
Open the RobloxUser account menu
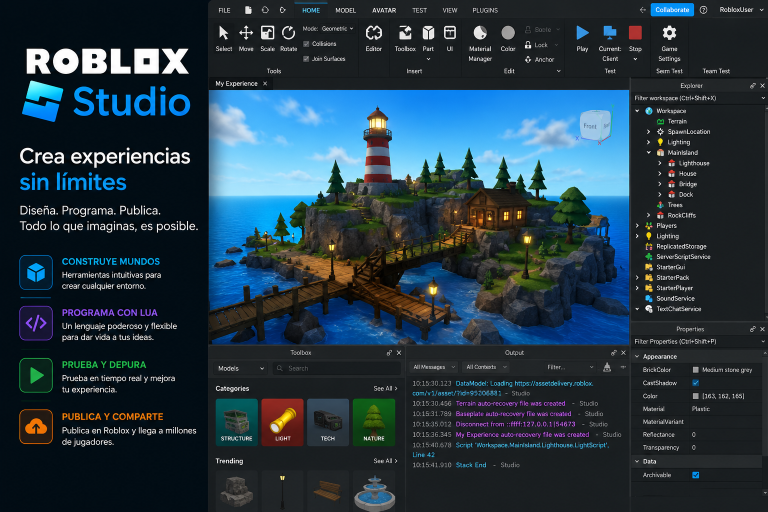(741, 10)
